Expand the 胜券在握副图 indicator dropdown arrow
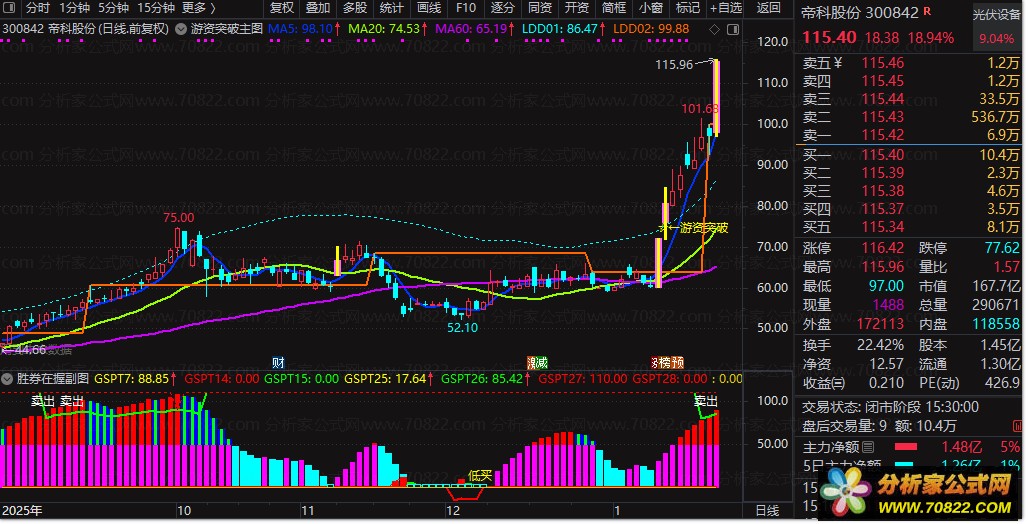 coord(7,378)
